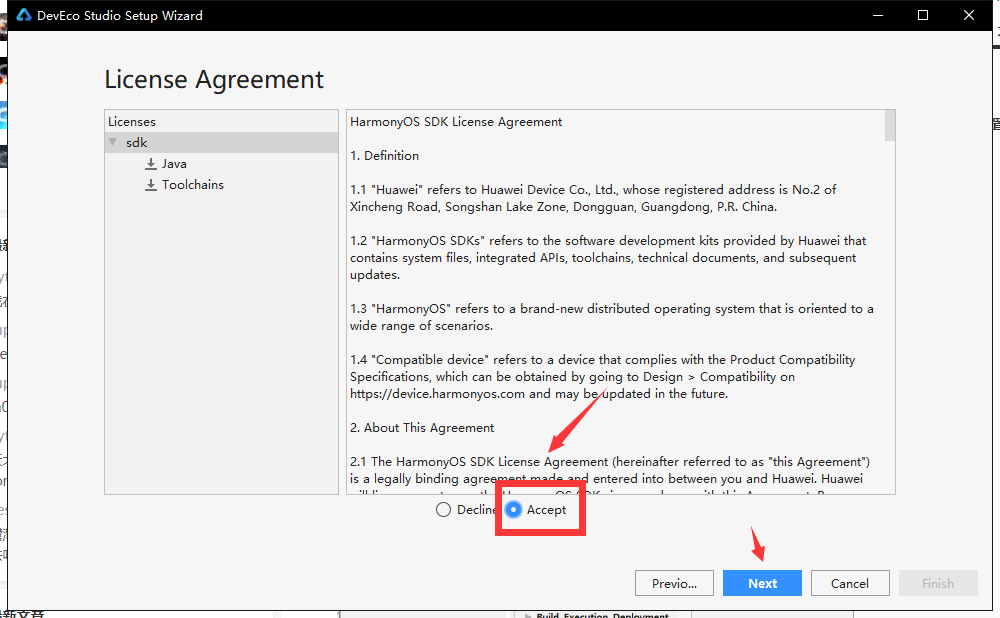Screen dimensions: 1000x618
Task: Click the paragraph 1.1 "Huawei" definition
Action: (593, 198)
